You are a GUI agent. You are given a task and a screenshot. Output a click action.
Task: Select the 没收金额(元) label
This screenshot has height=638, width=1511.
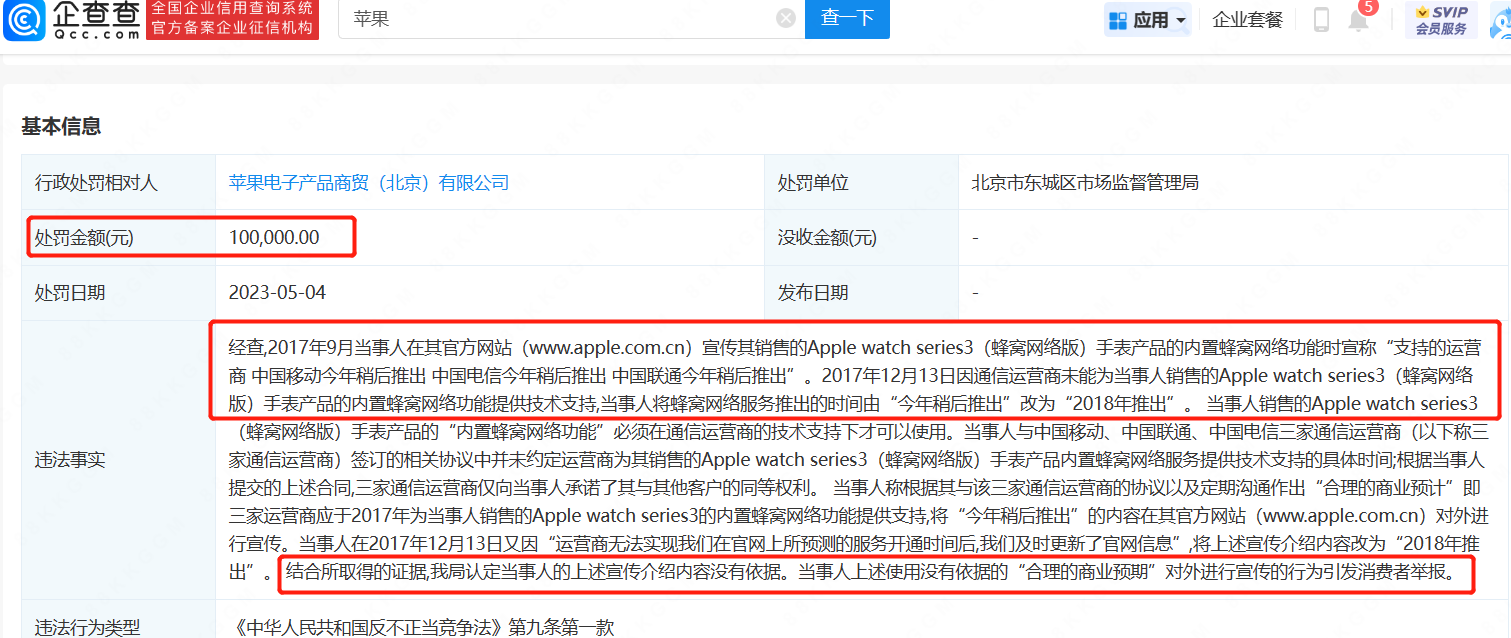pos(827,238)
